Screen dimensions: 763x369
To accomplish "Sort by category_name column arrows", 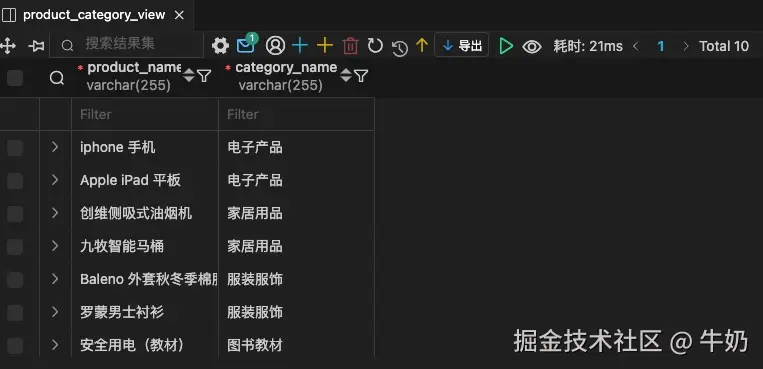I will tap(345, 75).
